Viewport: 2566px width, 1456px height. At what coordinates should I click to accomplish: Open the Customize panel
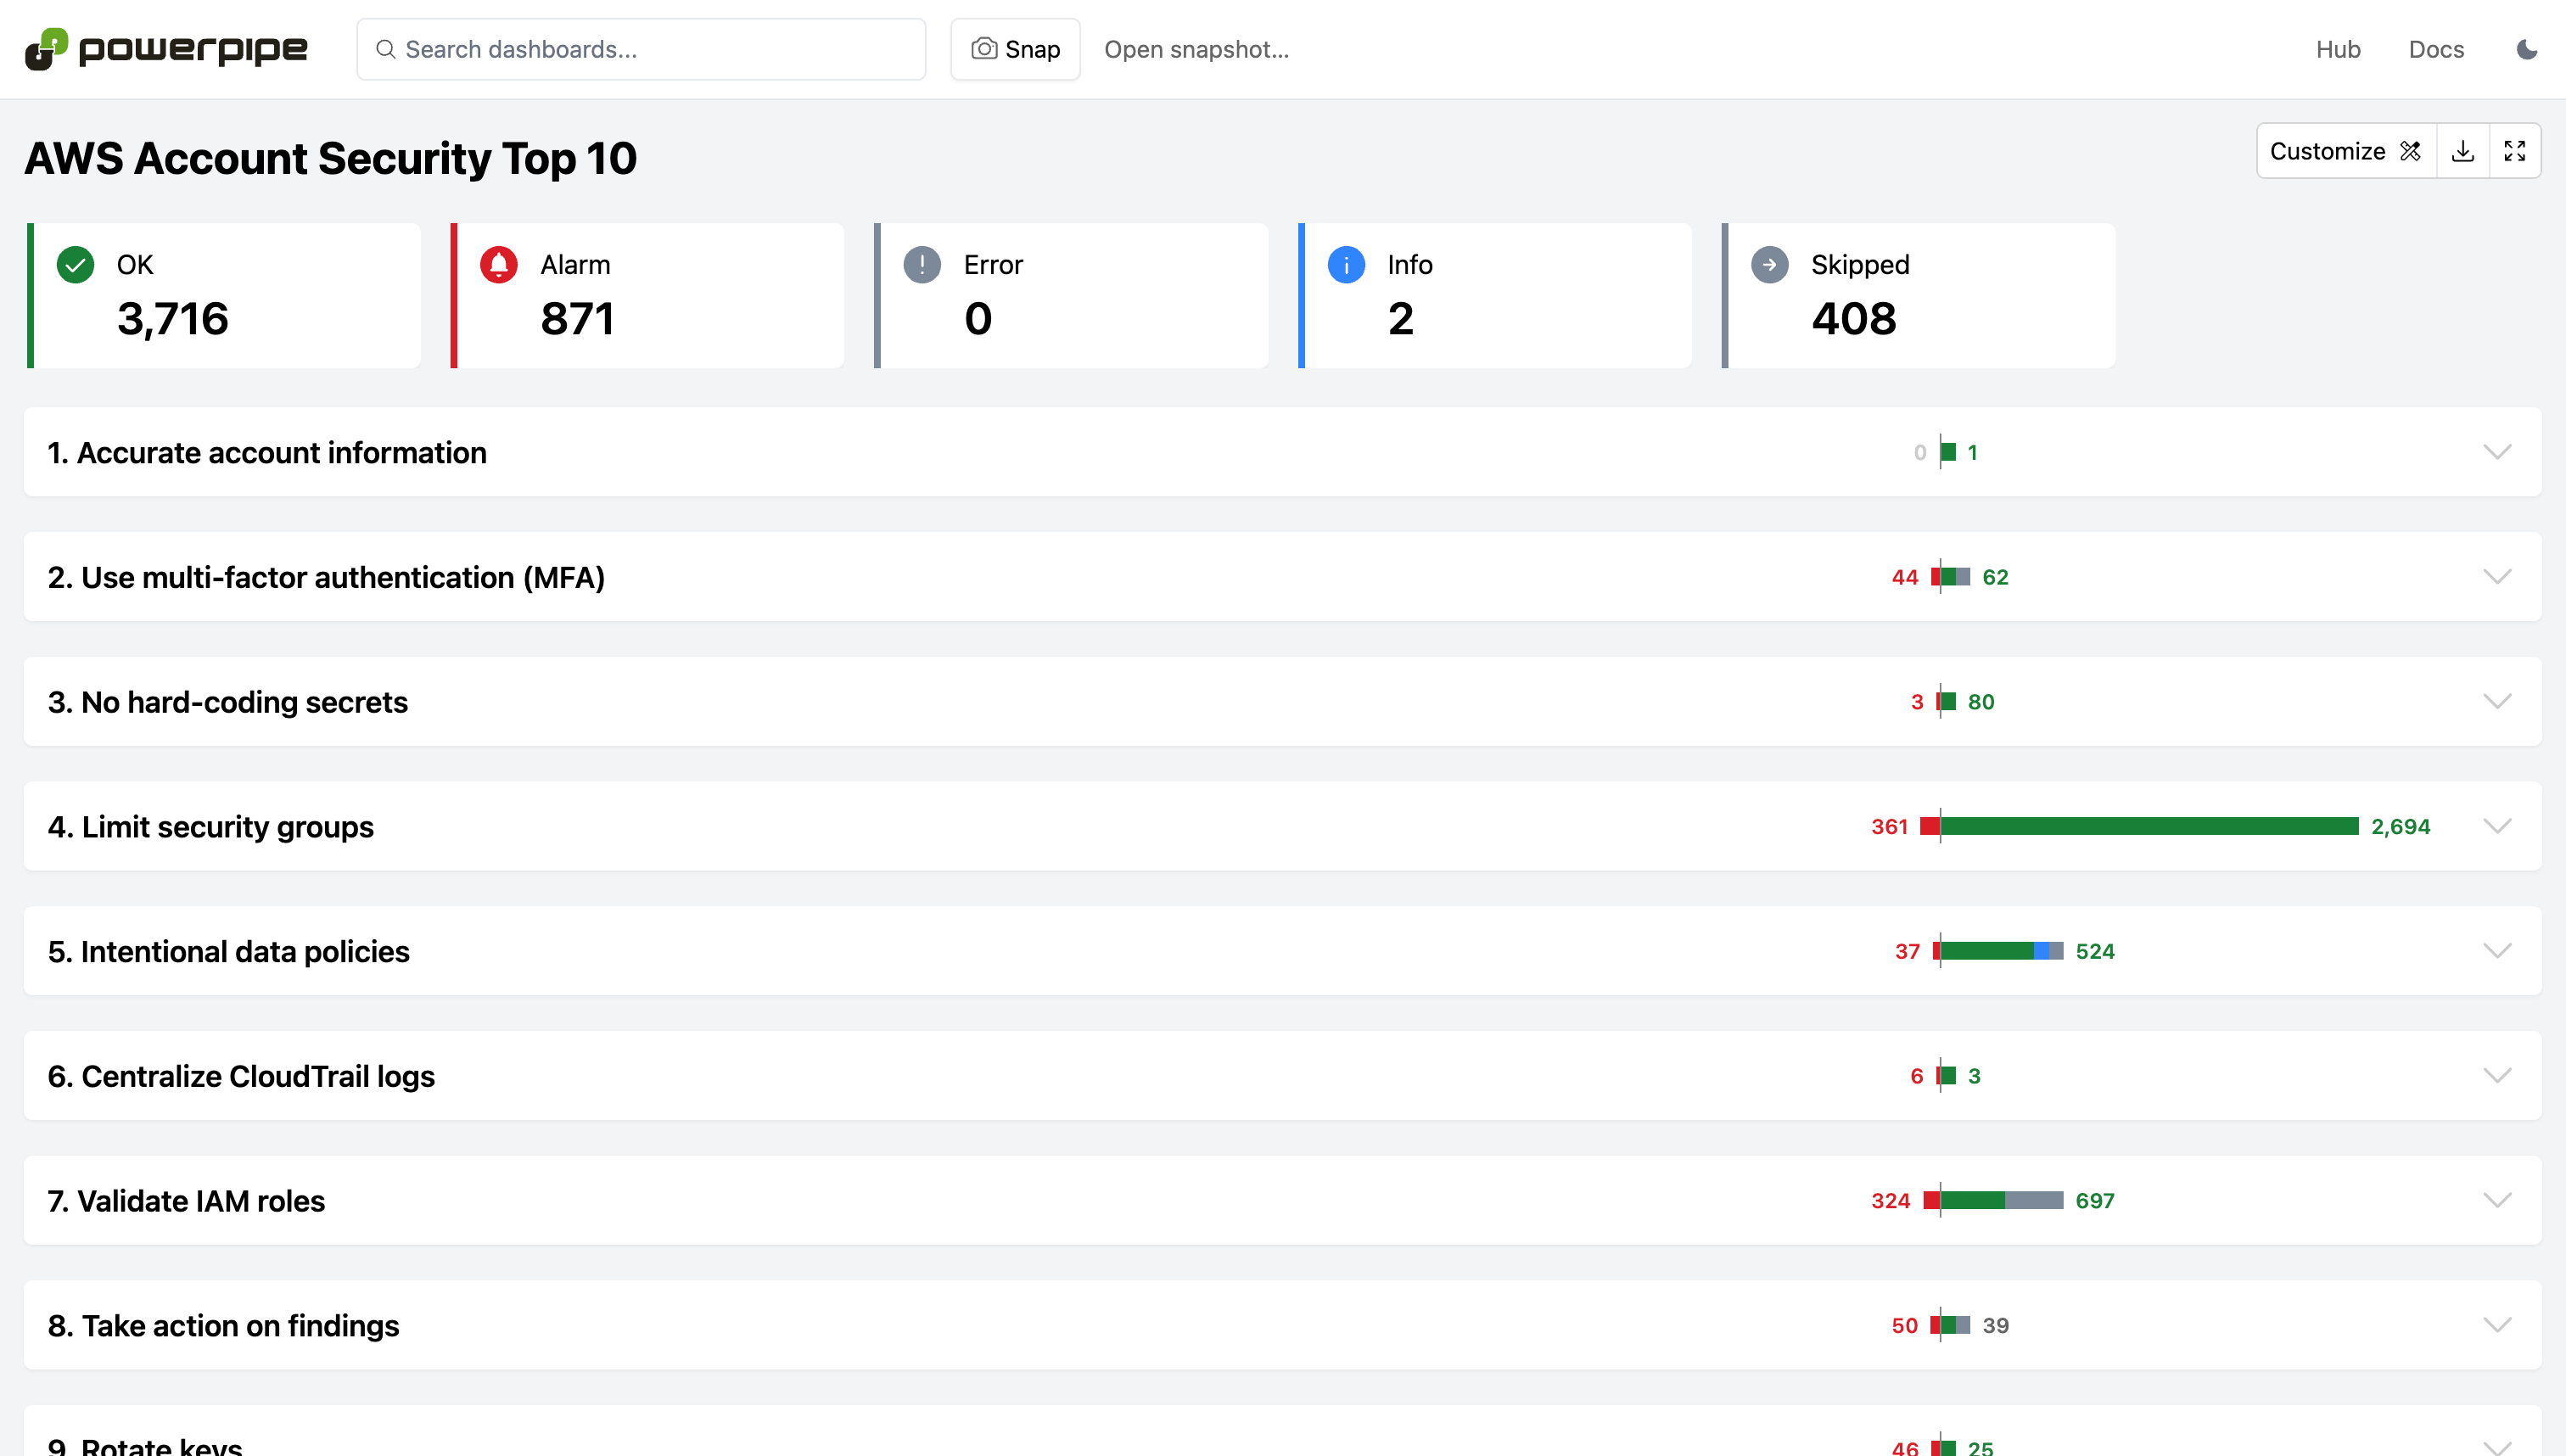point(2345,151)
